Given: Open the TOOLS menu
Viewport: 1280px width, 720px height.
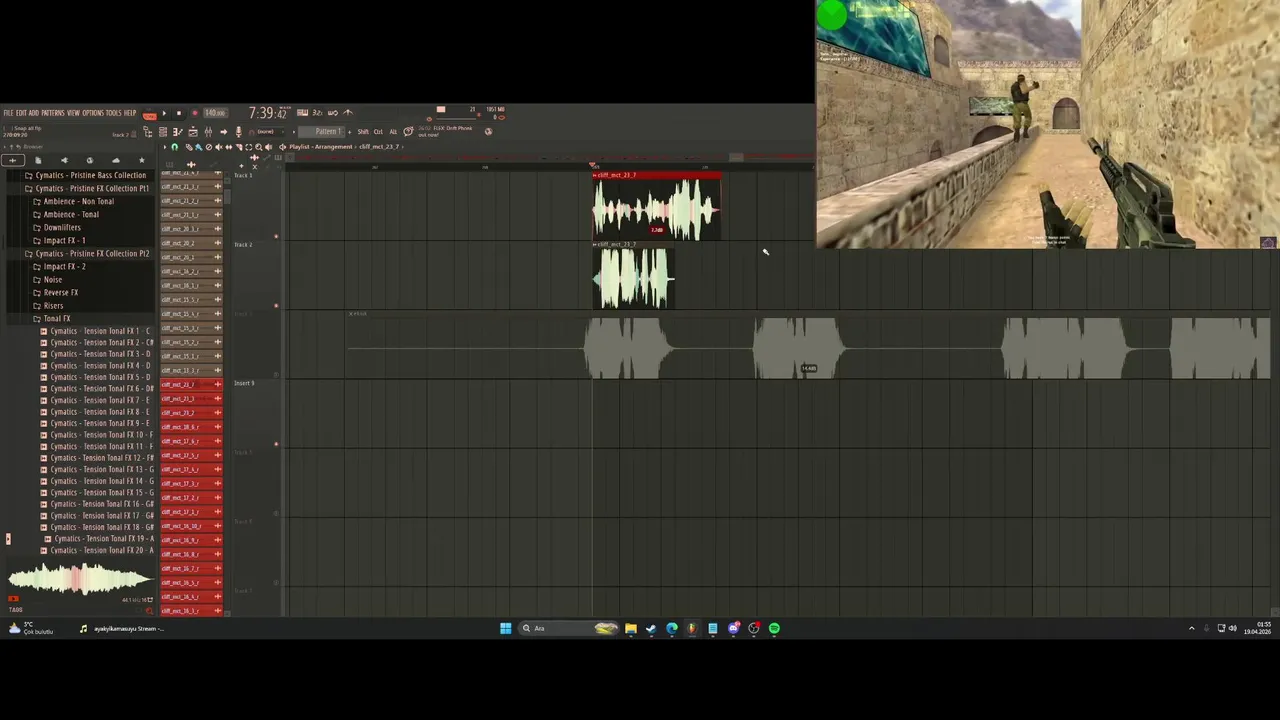Looking at the screenshot, I should coord(114,113).
